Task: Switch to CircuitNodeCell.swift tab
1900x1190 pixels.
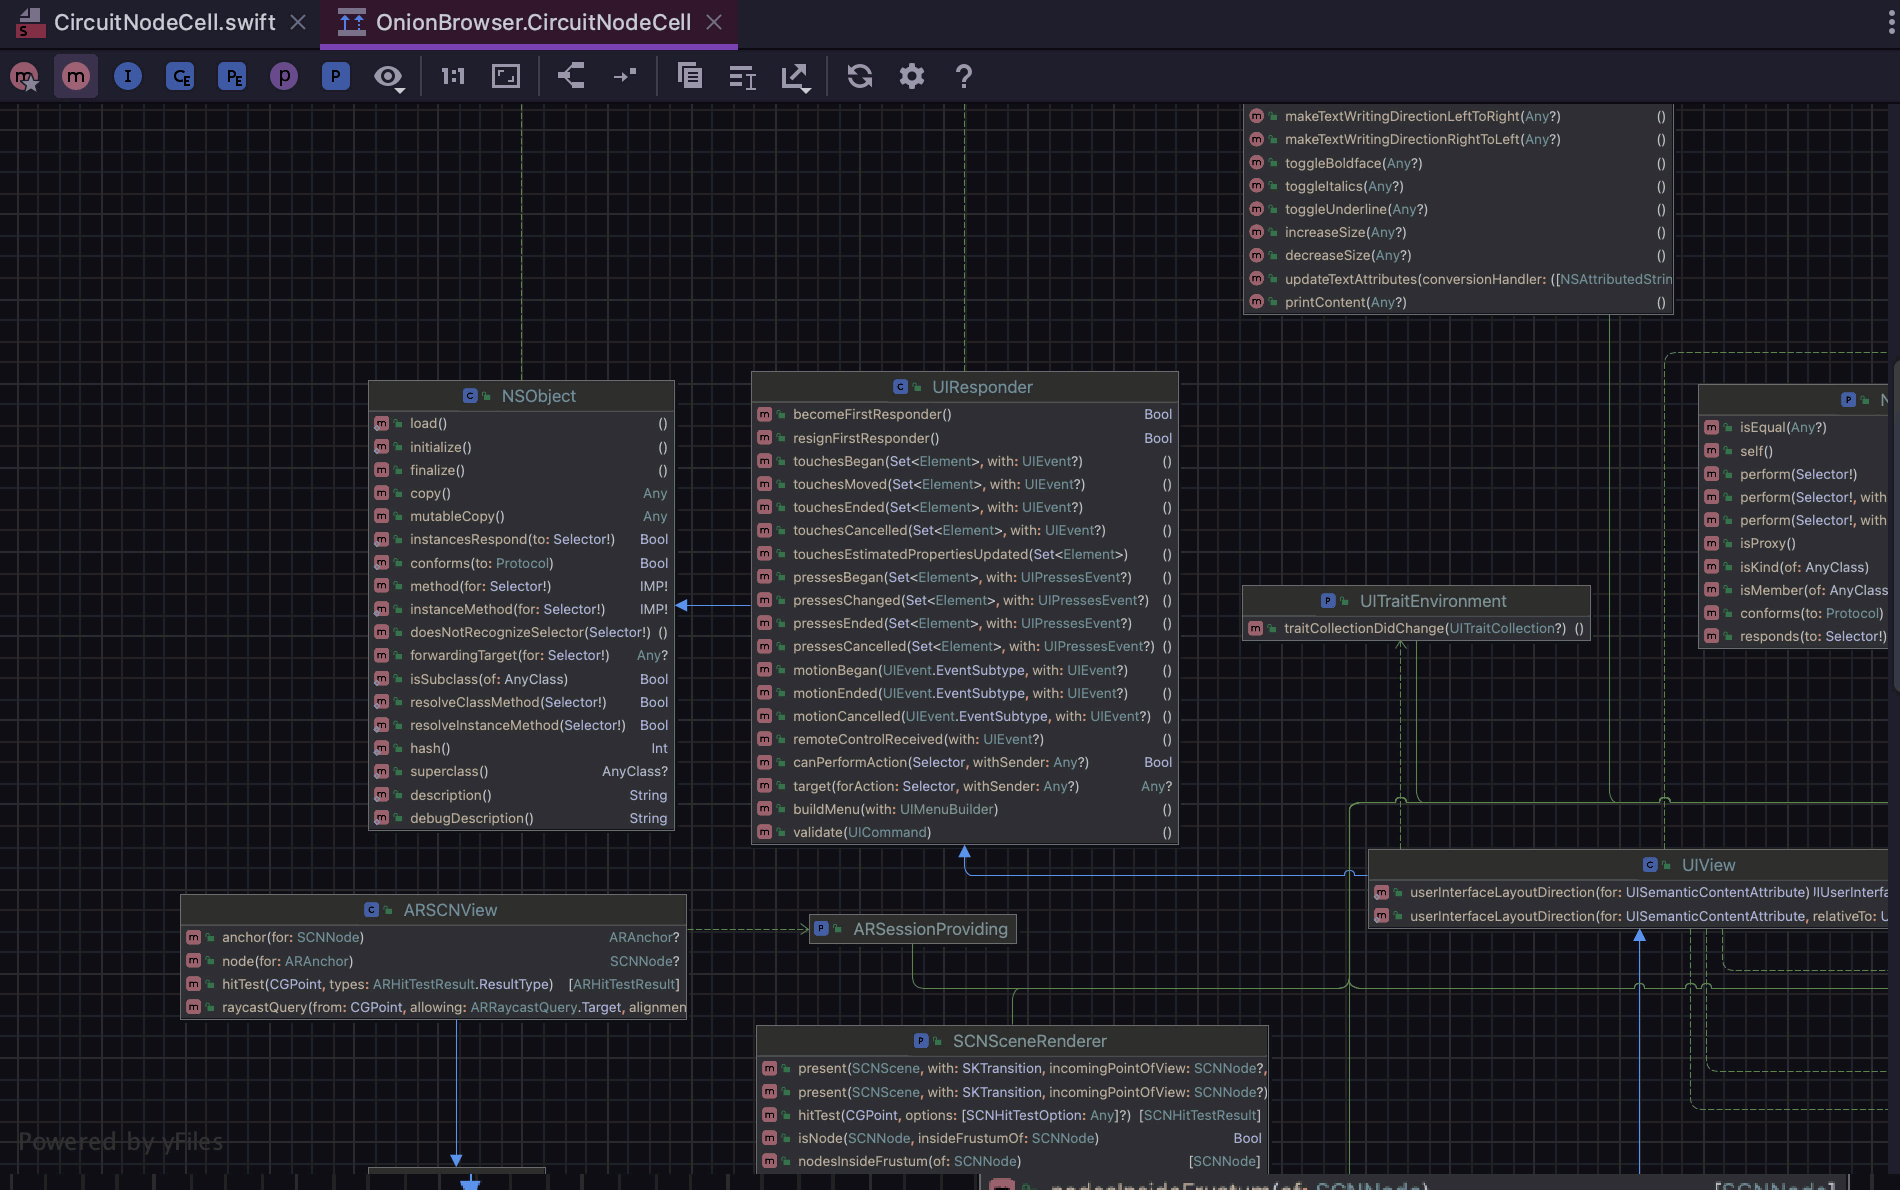Action: click(164, 22)
